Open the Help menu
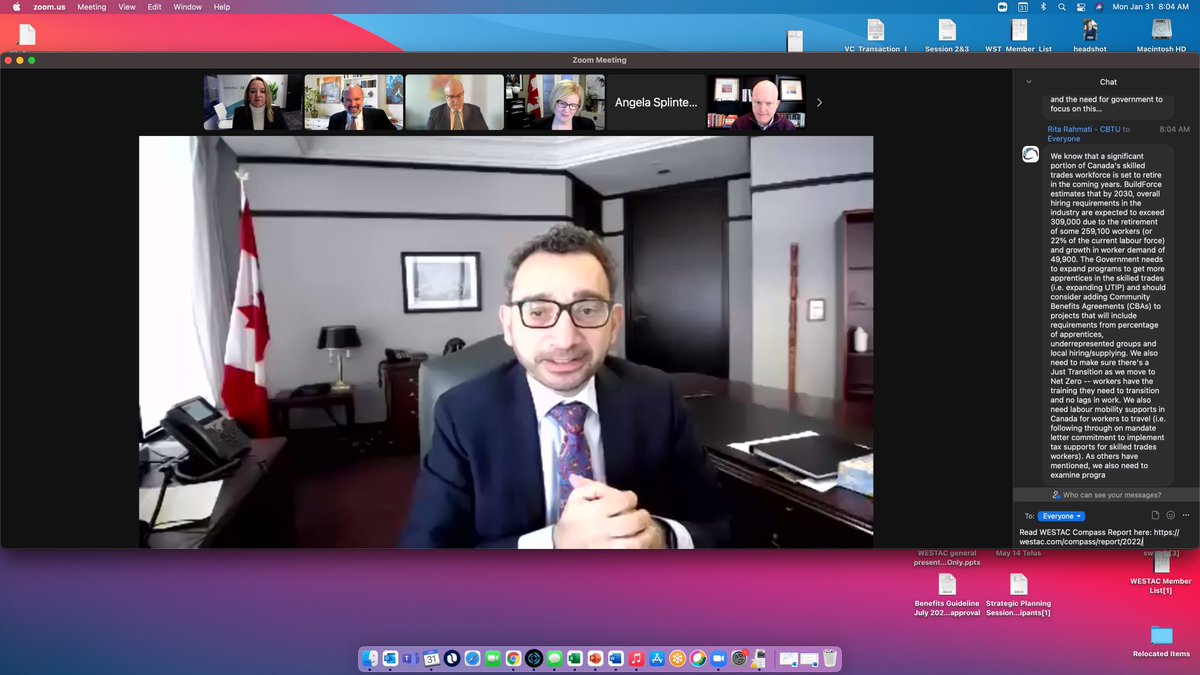 click(x=221, y=7)
